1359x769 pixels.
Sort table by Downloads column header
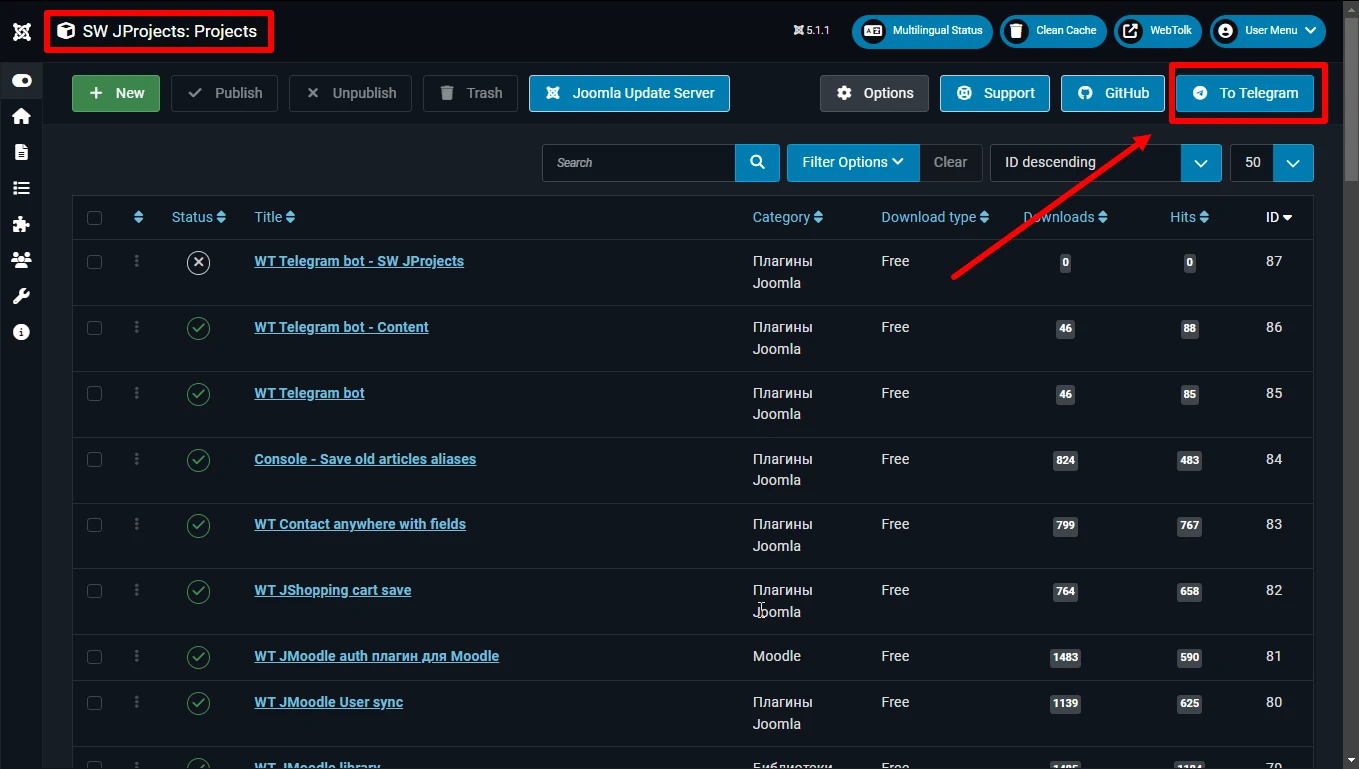click(1066, 217)
